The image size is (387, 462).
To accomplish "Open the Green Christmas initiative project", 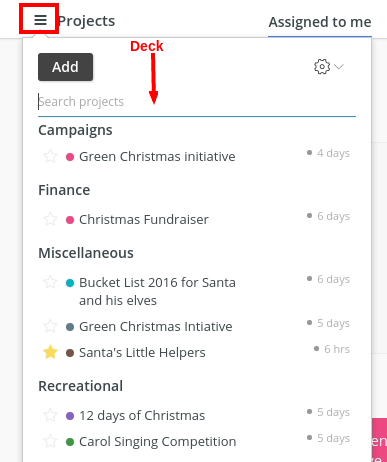I will click(x=157, y=156).
